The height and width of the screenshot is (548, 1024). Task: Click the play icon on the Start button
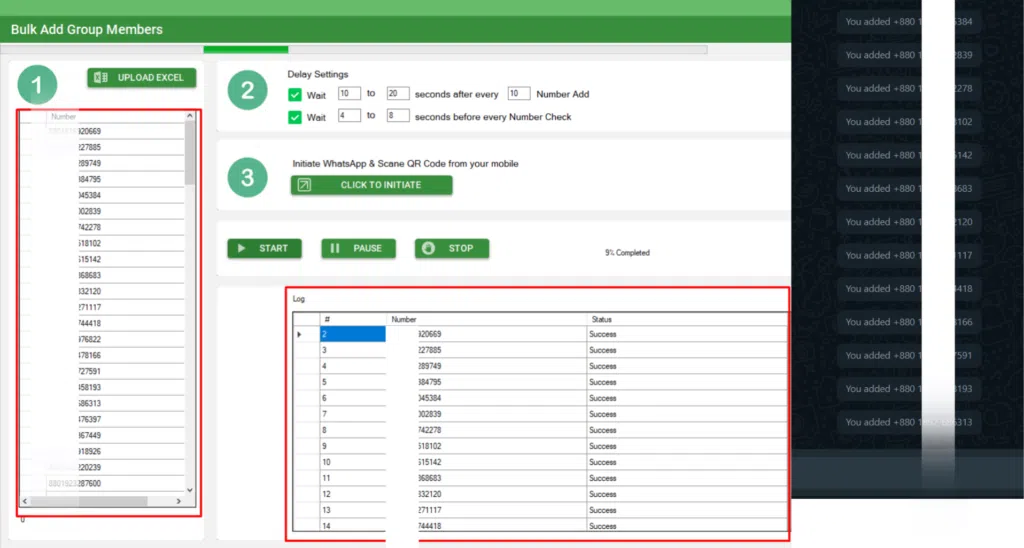(242, 248)
